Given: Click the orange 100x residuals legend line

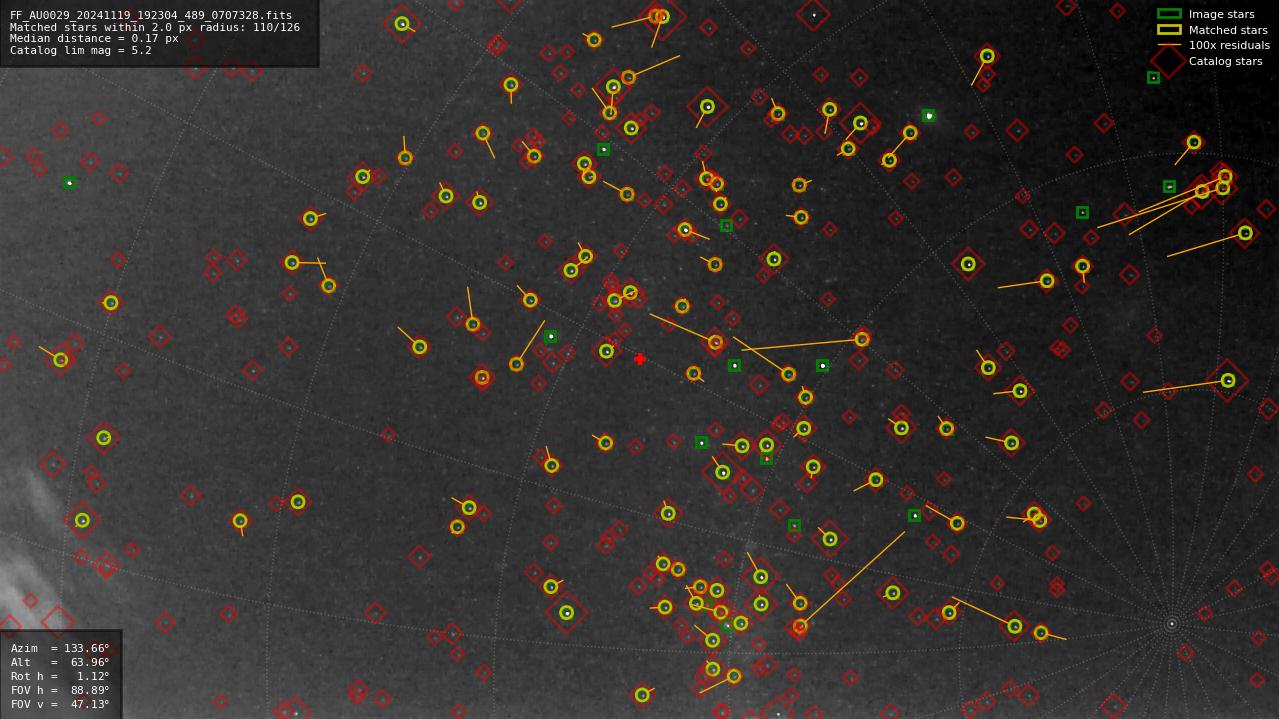Looking at the screenshot, I should point(1169,45).
